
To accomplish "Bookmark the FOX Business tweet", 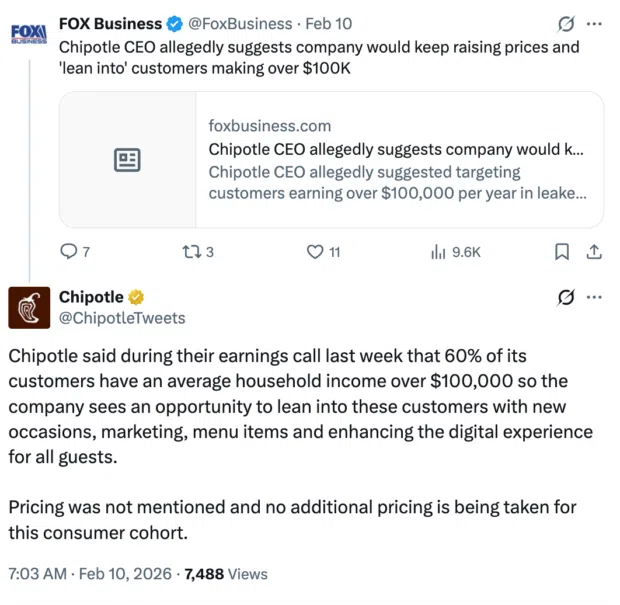I will pos(562,252).
